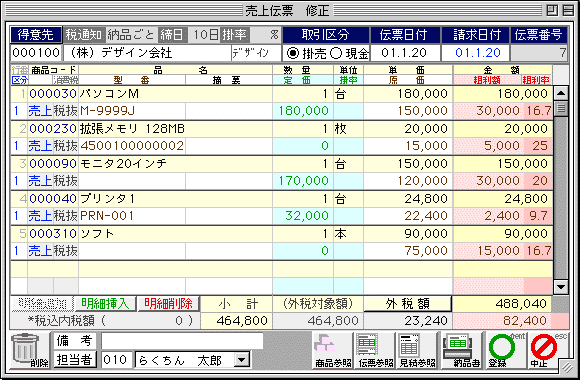Click the window collapse box in title bar
Viewport: 580px width, 380px height.
[x=553, y=10]
